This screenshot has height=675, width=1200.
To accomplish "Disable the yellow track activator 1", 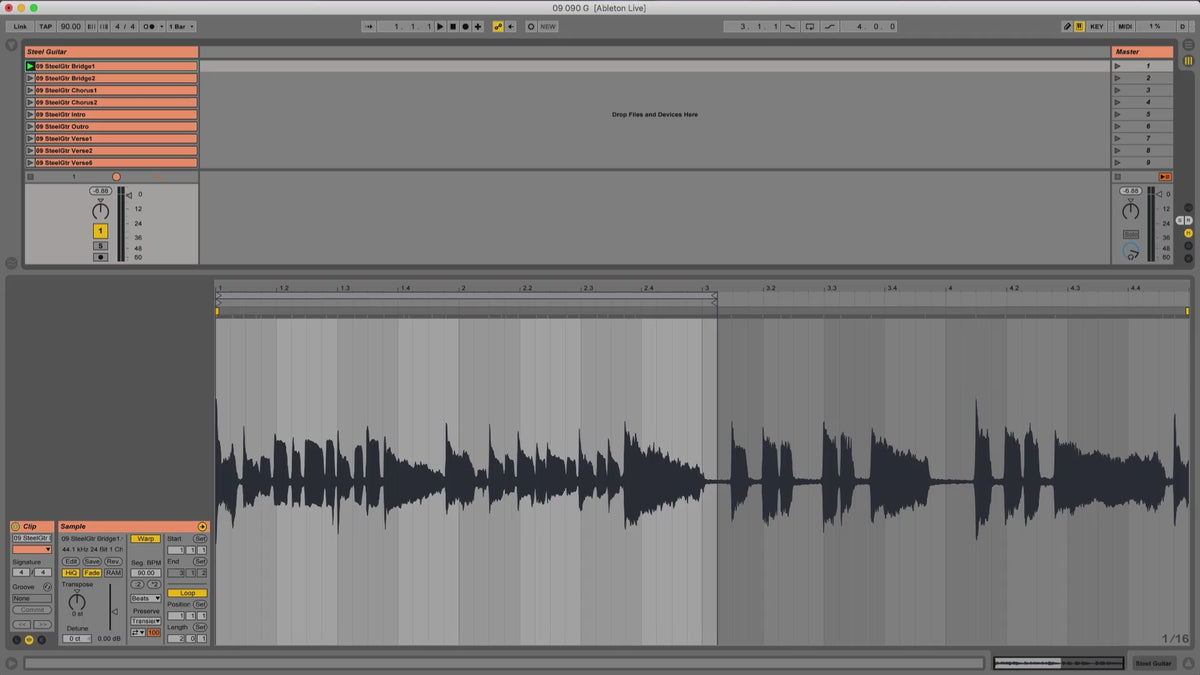I will click(x=100, y=231).
